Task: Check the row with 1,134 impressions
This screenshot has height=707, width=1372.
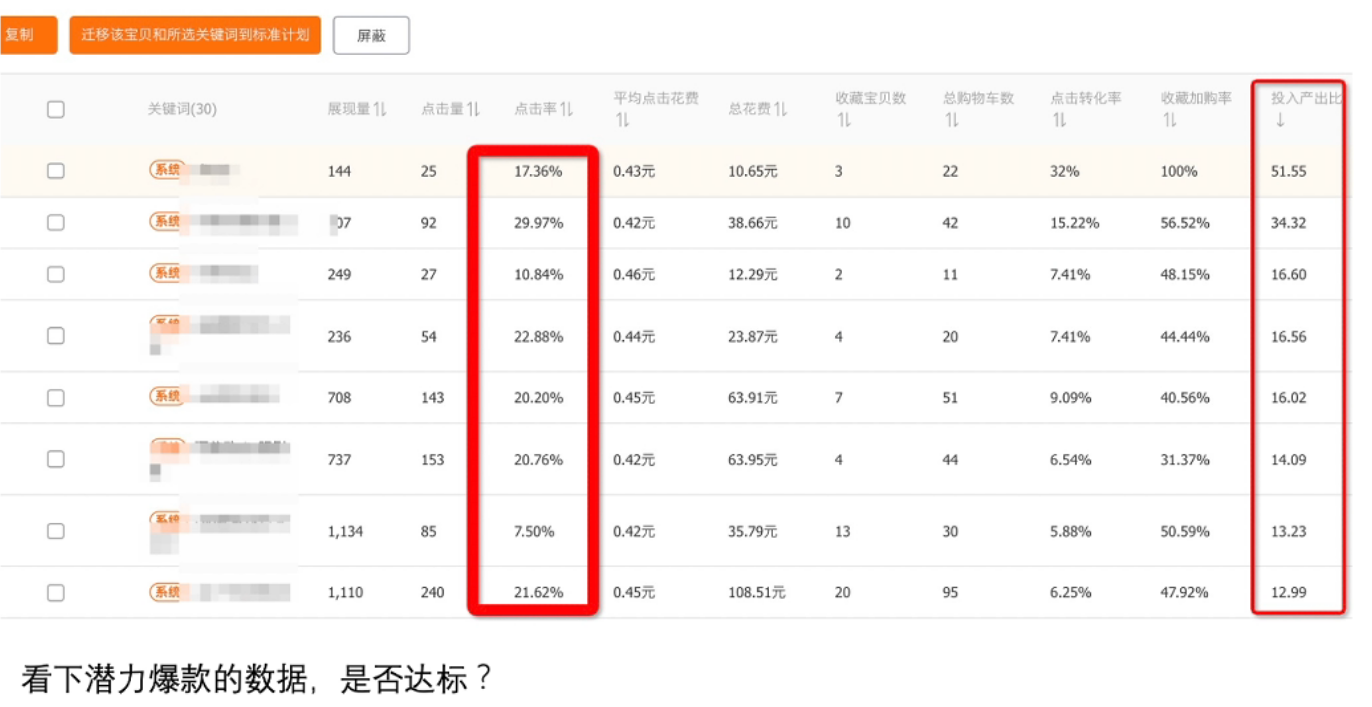Action: 56,531
